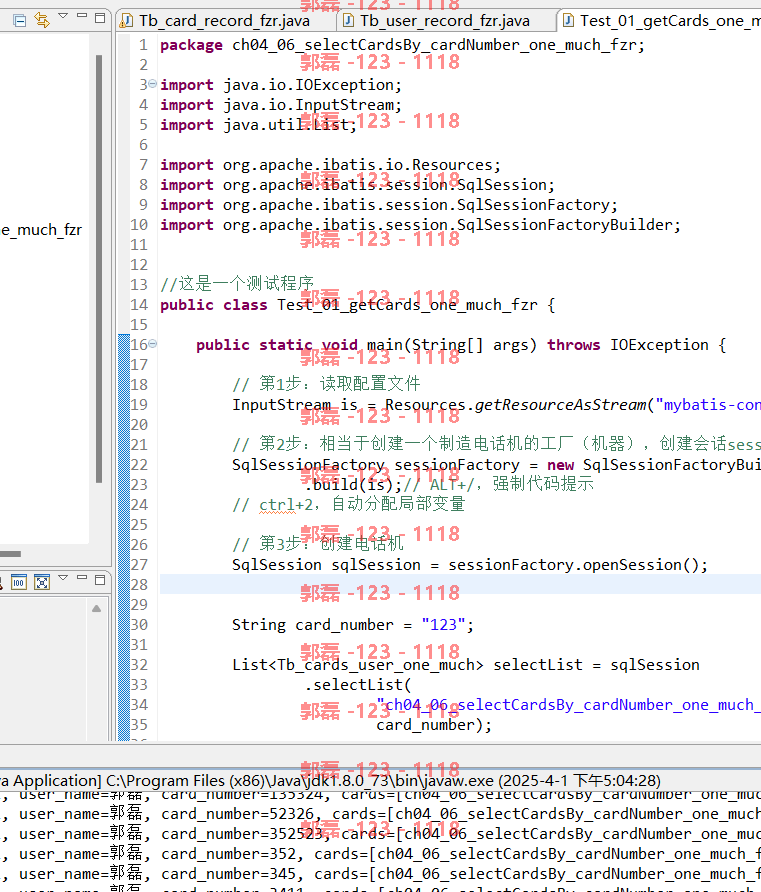Click the Java file icon on Test_01_getCards tab

[x=568, y=21]
